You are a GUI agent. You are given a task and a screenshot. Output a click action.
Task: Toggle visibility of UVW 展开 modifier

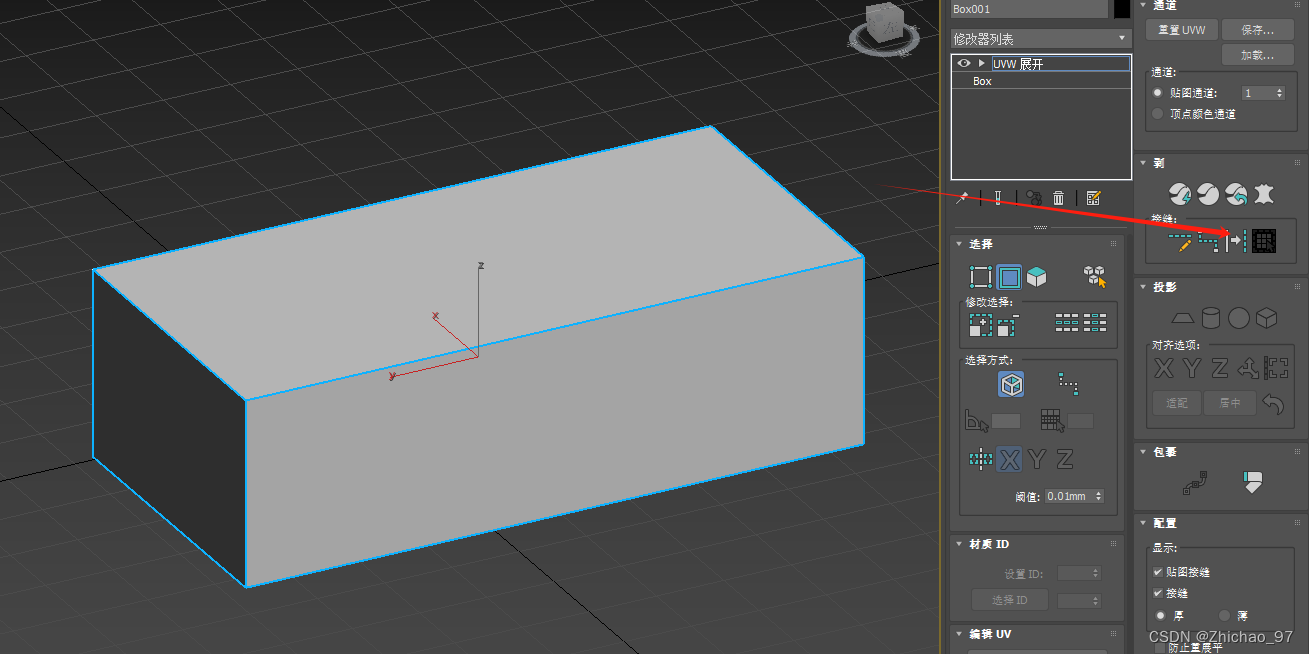coord(964,63)
